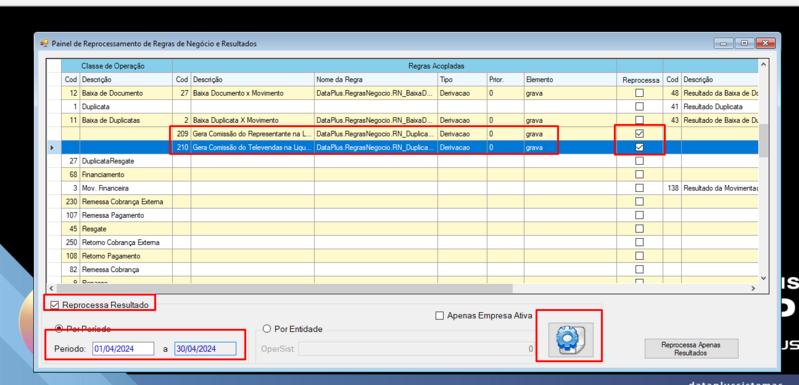Click Gera Comissão do Televendas rule cell

pyautogui.click(x=252, y=148)
